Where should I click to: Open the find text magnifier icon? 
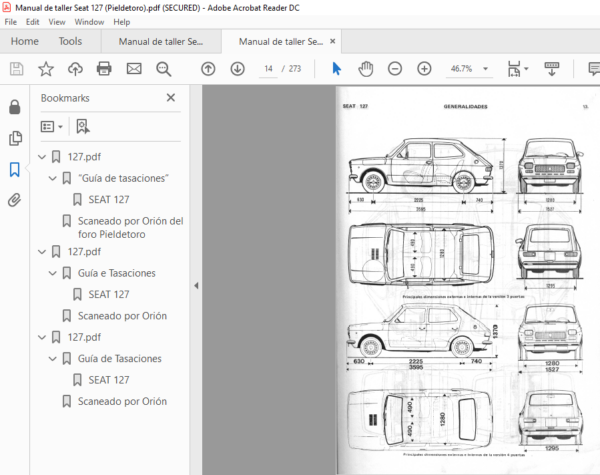click(163, 69)
